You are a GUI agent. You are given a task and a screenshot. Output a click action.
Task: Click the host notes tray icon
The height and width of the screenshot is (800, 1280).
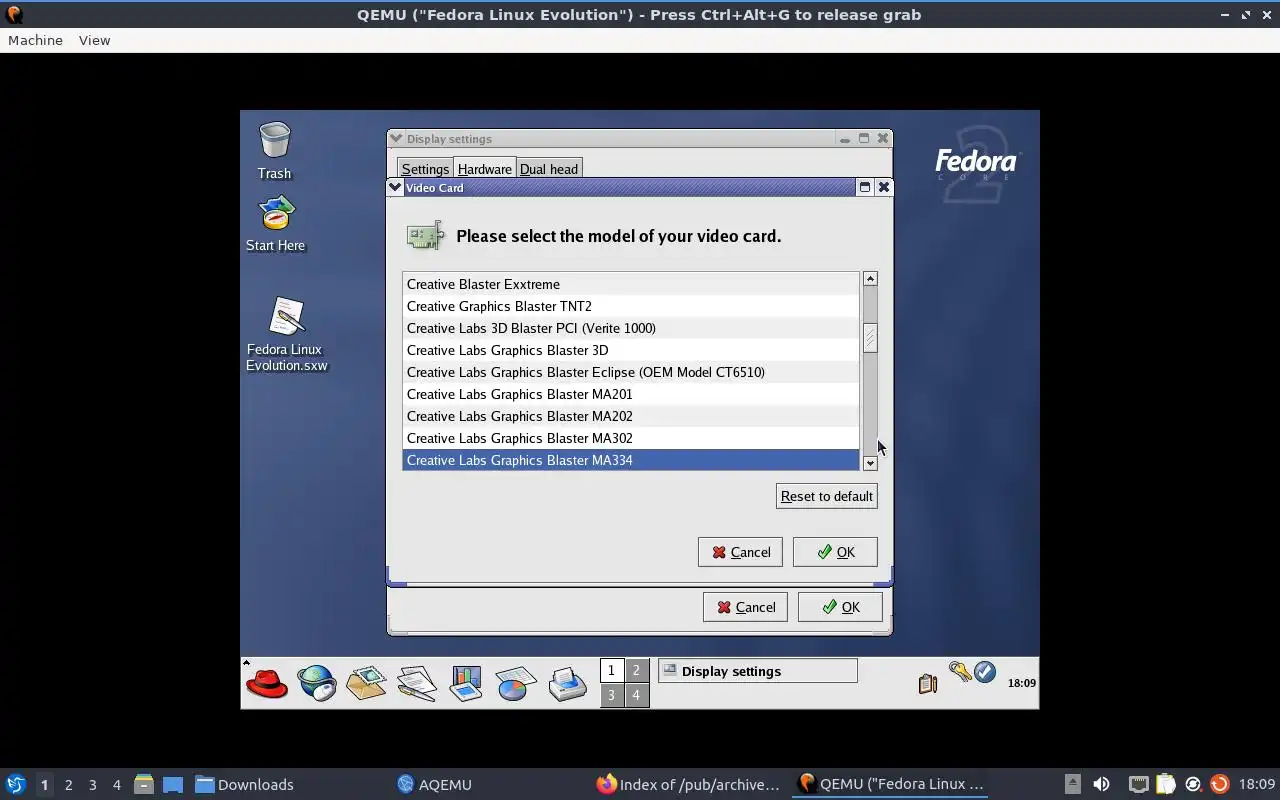(1165, 784)
